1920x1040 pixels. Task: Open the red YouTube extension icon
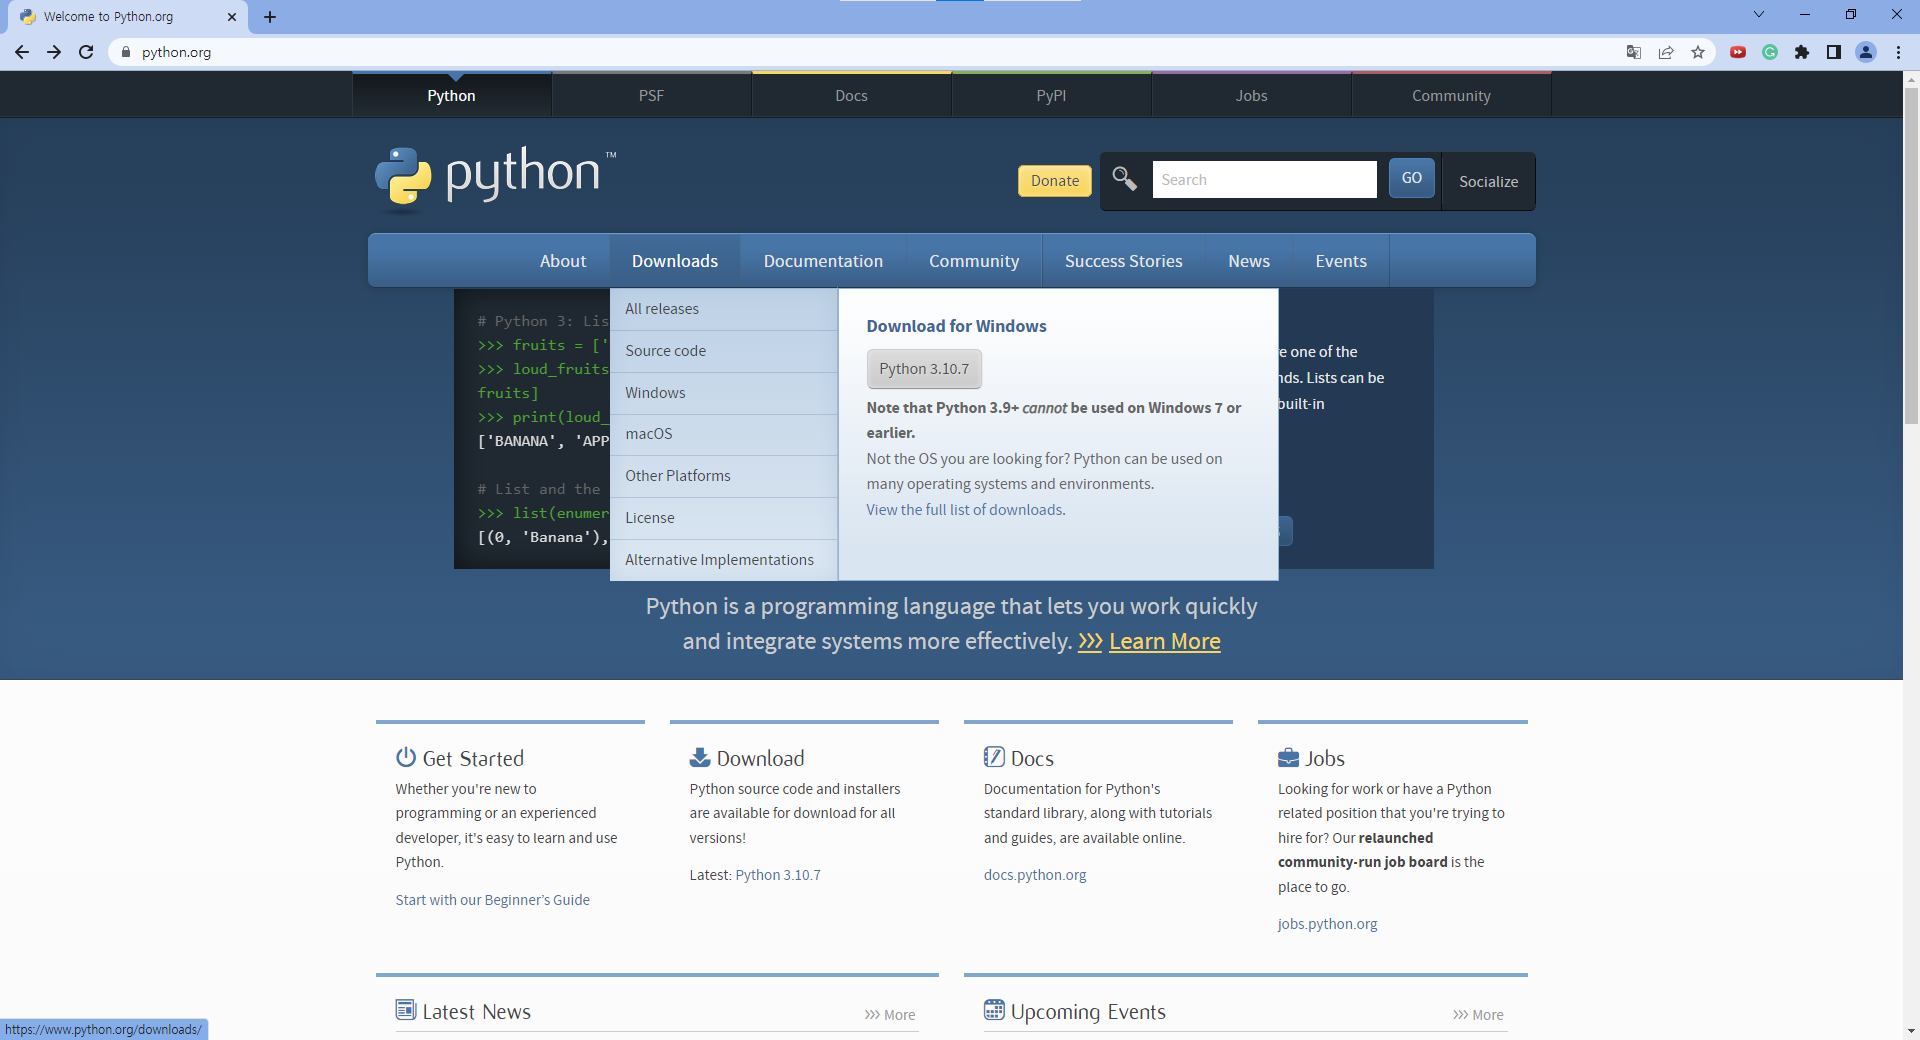point(1738,52)
